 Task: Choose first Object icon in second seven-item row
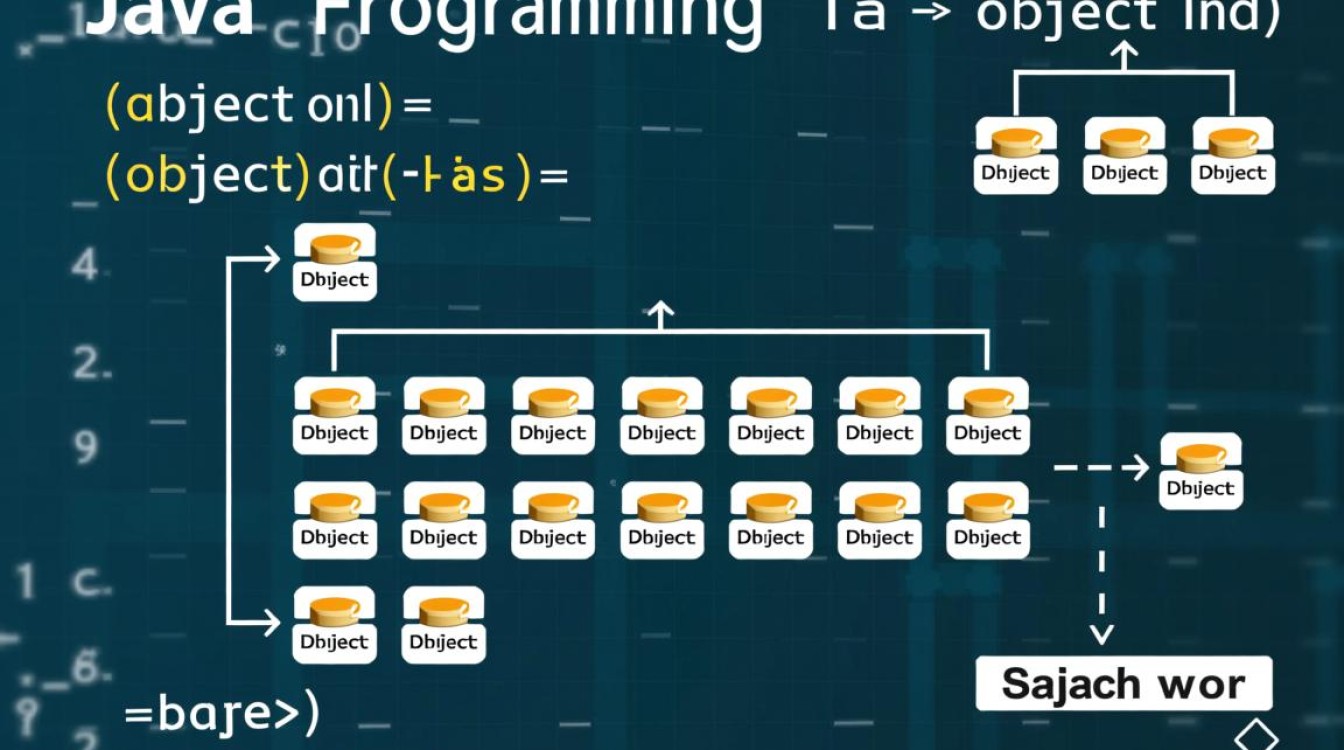coord(335,520)
